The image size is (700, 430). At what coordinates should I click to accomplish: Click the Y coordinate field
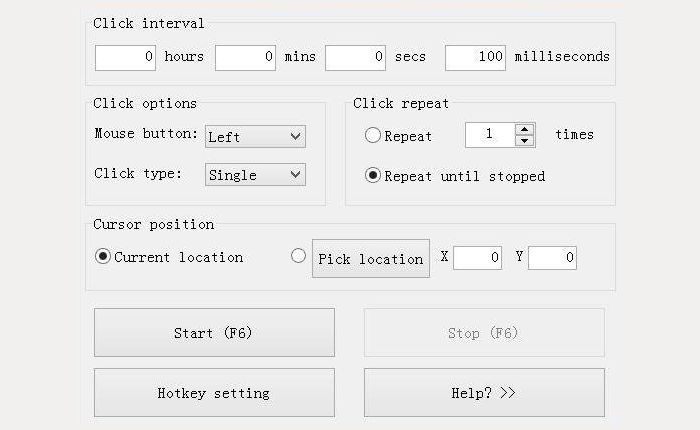coord(552,258)
